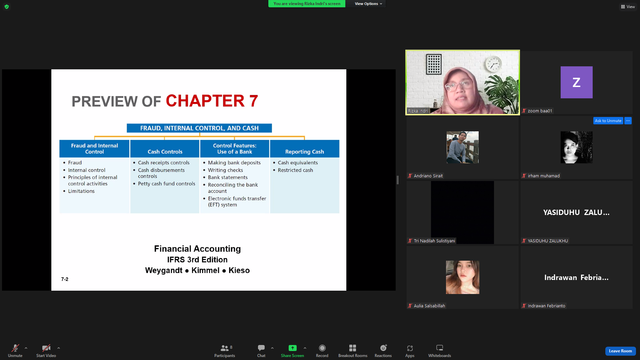640x360 pixels.
Task: Click the 'Control Features: Use of a Bank' header
Action: click(x=234, y=149)
